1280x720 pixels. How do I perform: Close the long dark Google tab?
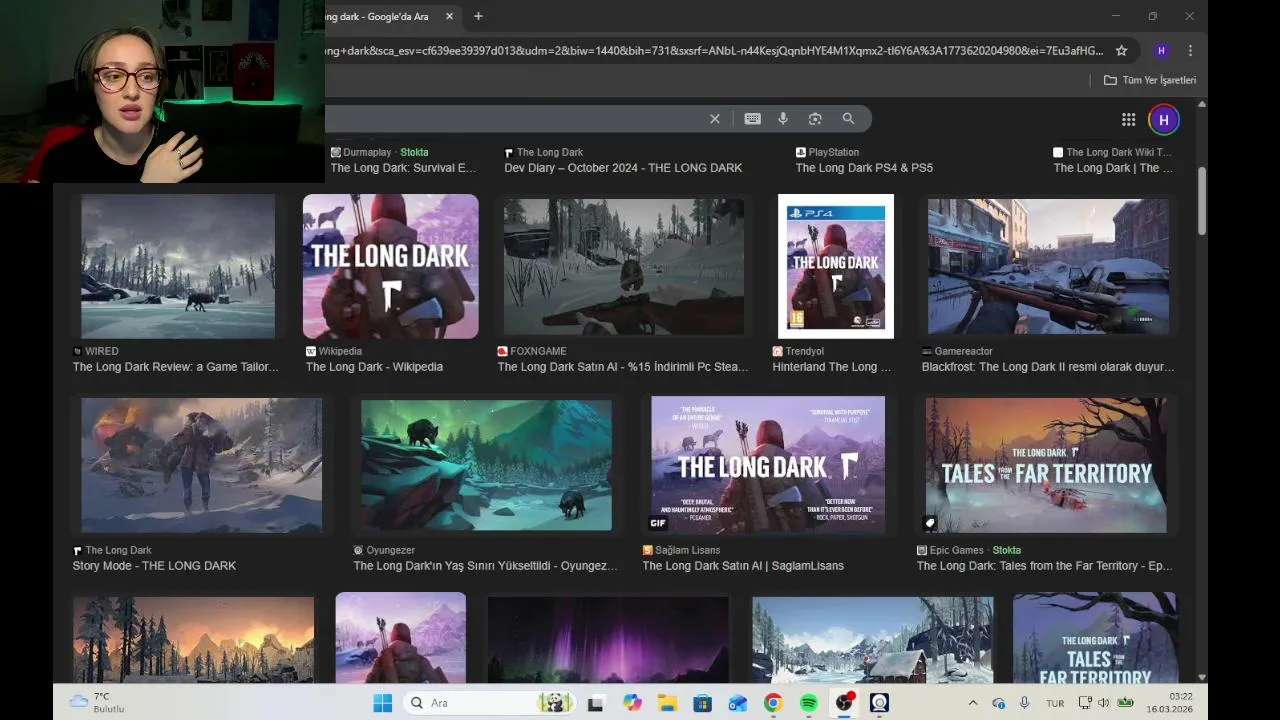[x=449, y=16]
